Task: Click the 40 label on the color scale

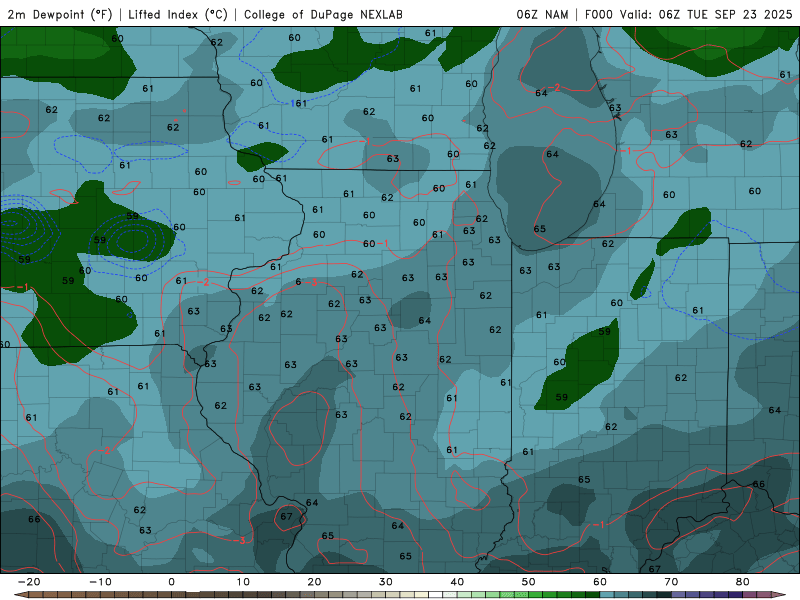Action: tap(457, 582)
